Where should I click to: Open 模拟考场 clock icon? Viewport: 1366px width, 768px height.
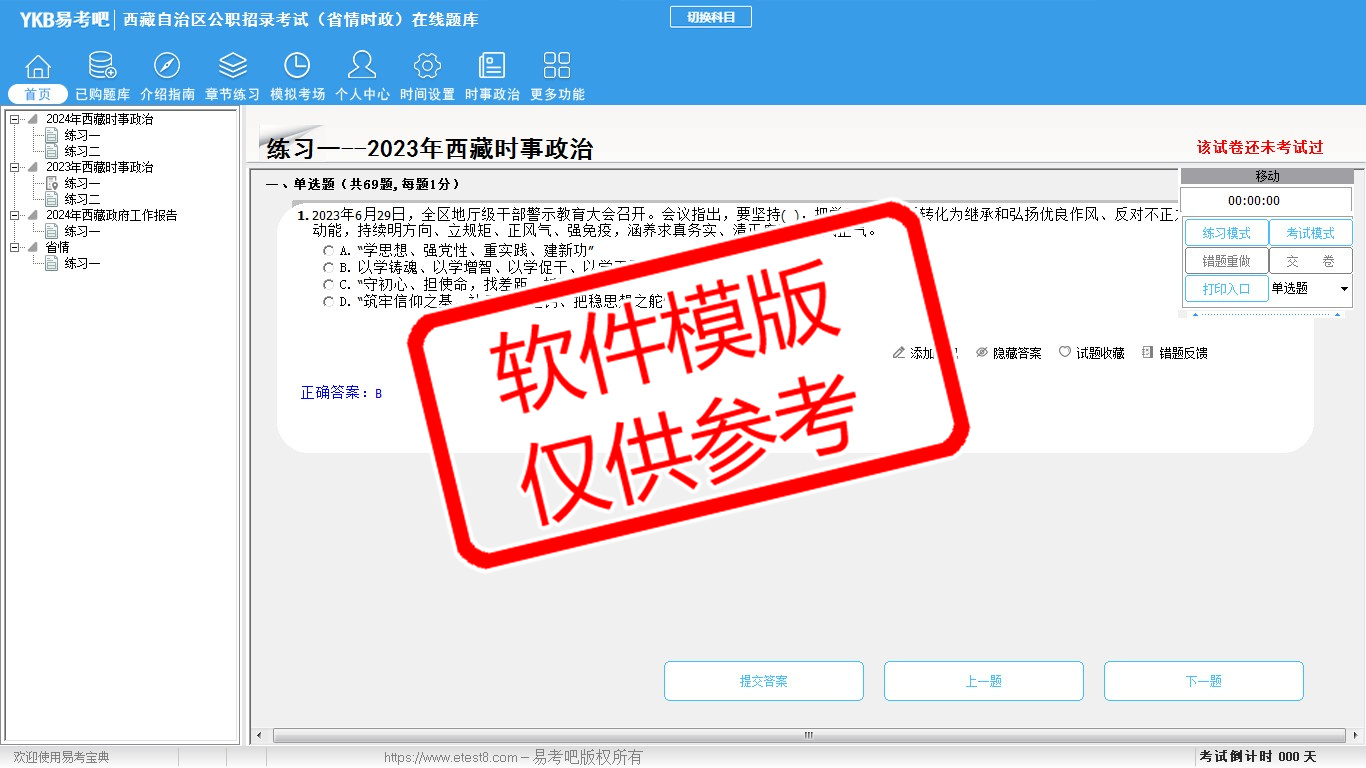(297, 66)
